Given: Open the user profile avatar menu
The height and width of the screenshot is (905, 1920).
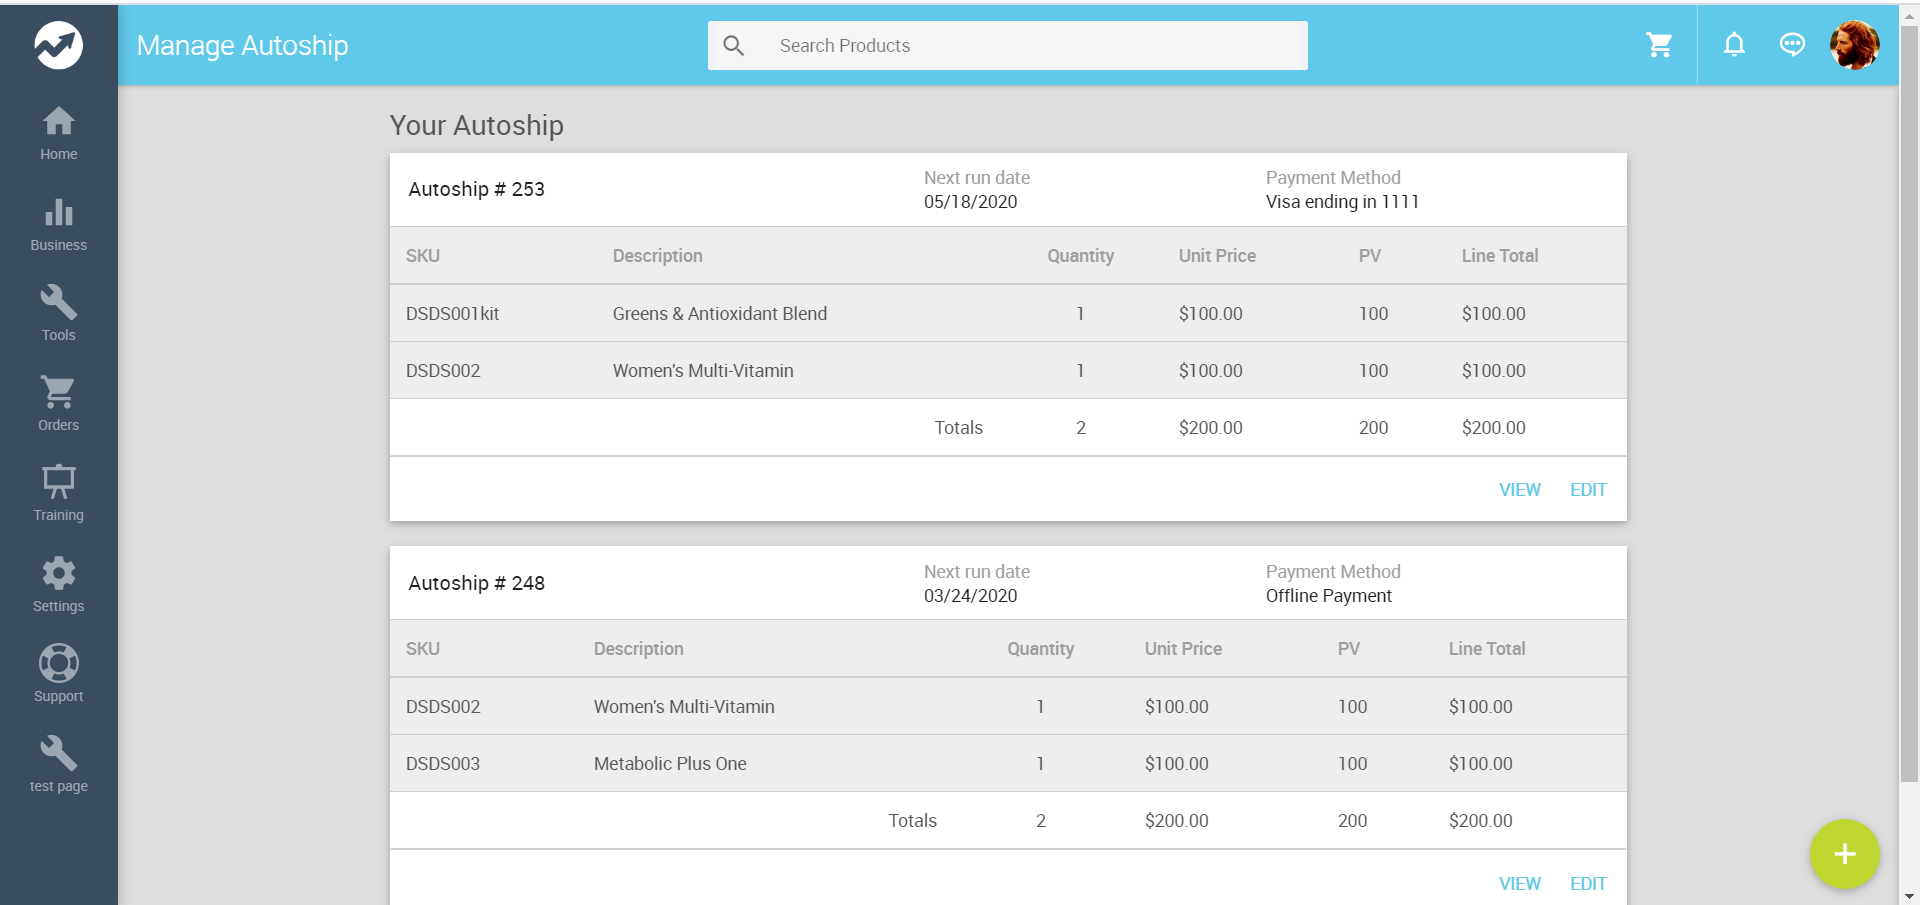Looking at the screenshot, I should 1854,45.
